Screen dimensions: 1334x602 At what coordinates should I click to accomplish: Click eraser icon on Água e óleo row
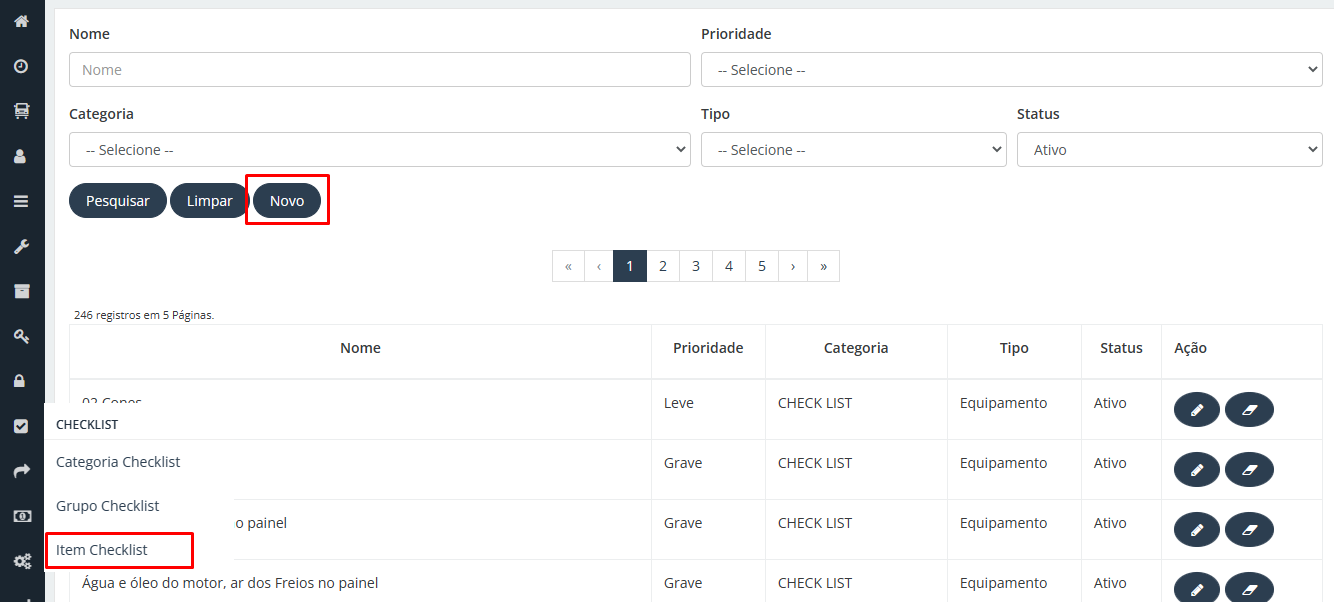tap(1249, 587)
